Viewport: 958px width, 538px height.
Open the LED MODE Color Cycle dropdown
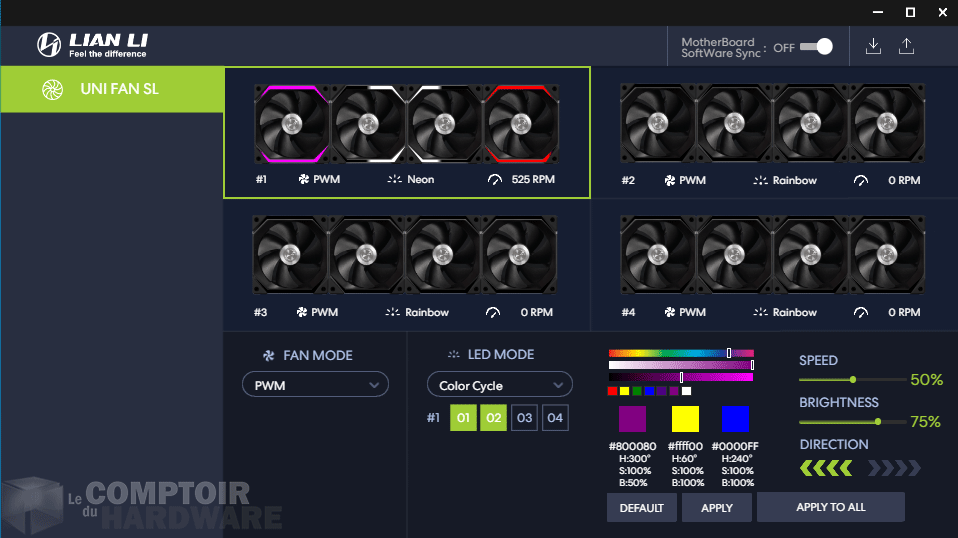(x=499, y=385)
